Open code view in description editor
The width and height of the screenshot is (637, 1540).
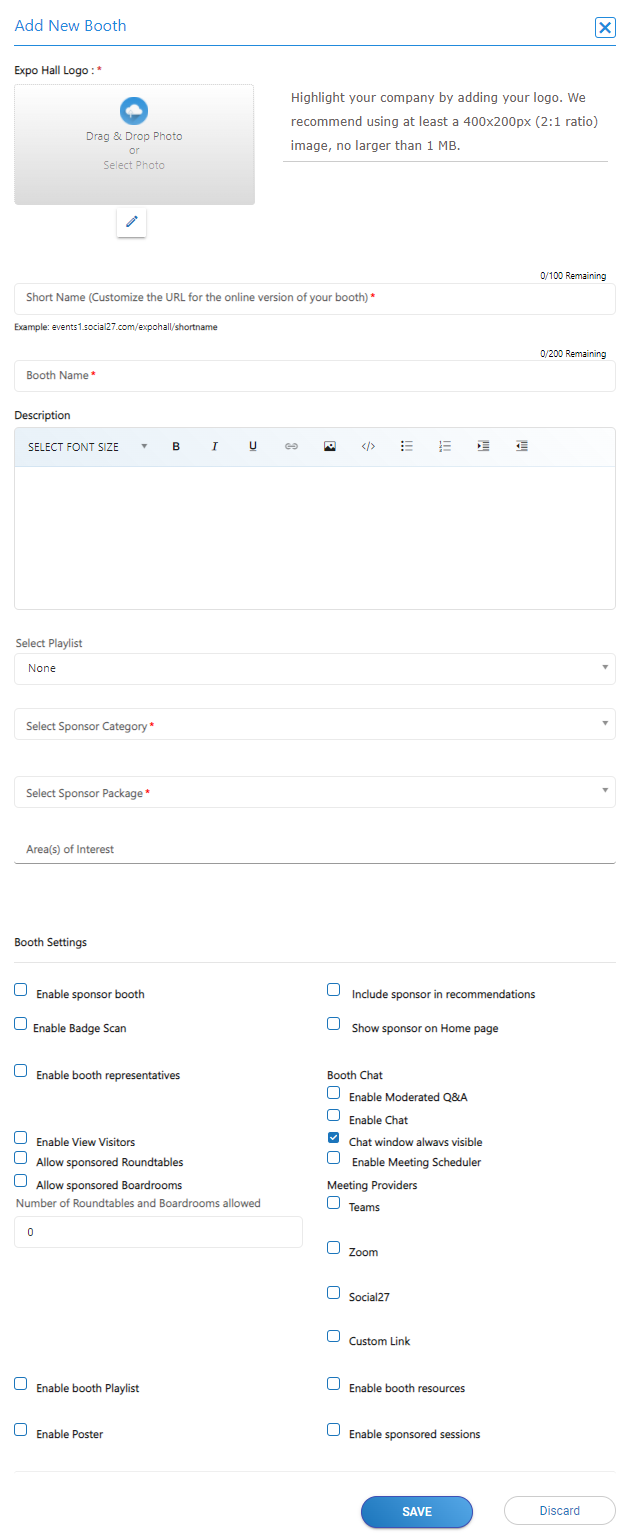[x=368, y=447]
